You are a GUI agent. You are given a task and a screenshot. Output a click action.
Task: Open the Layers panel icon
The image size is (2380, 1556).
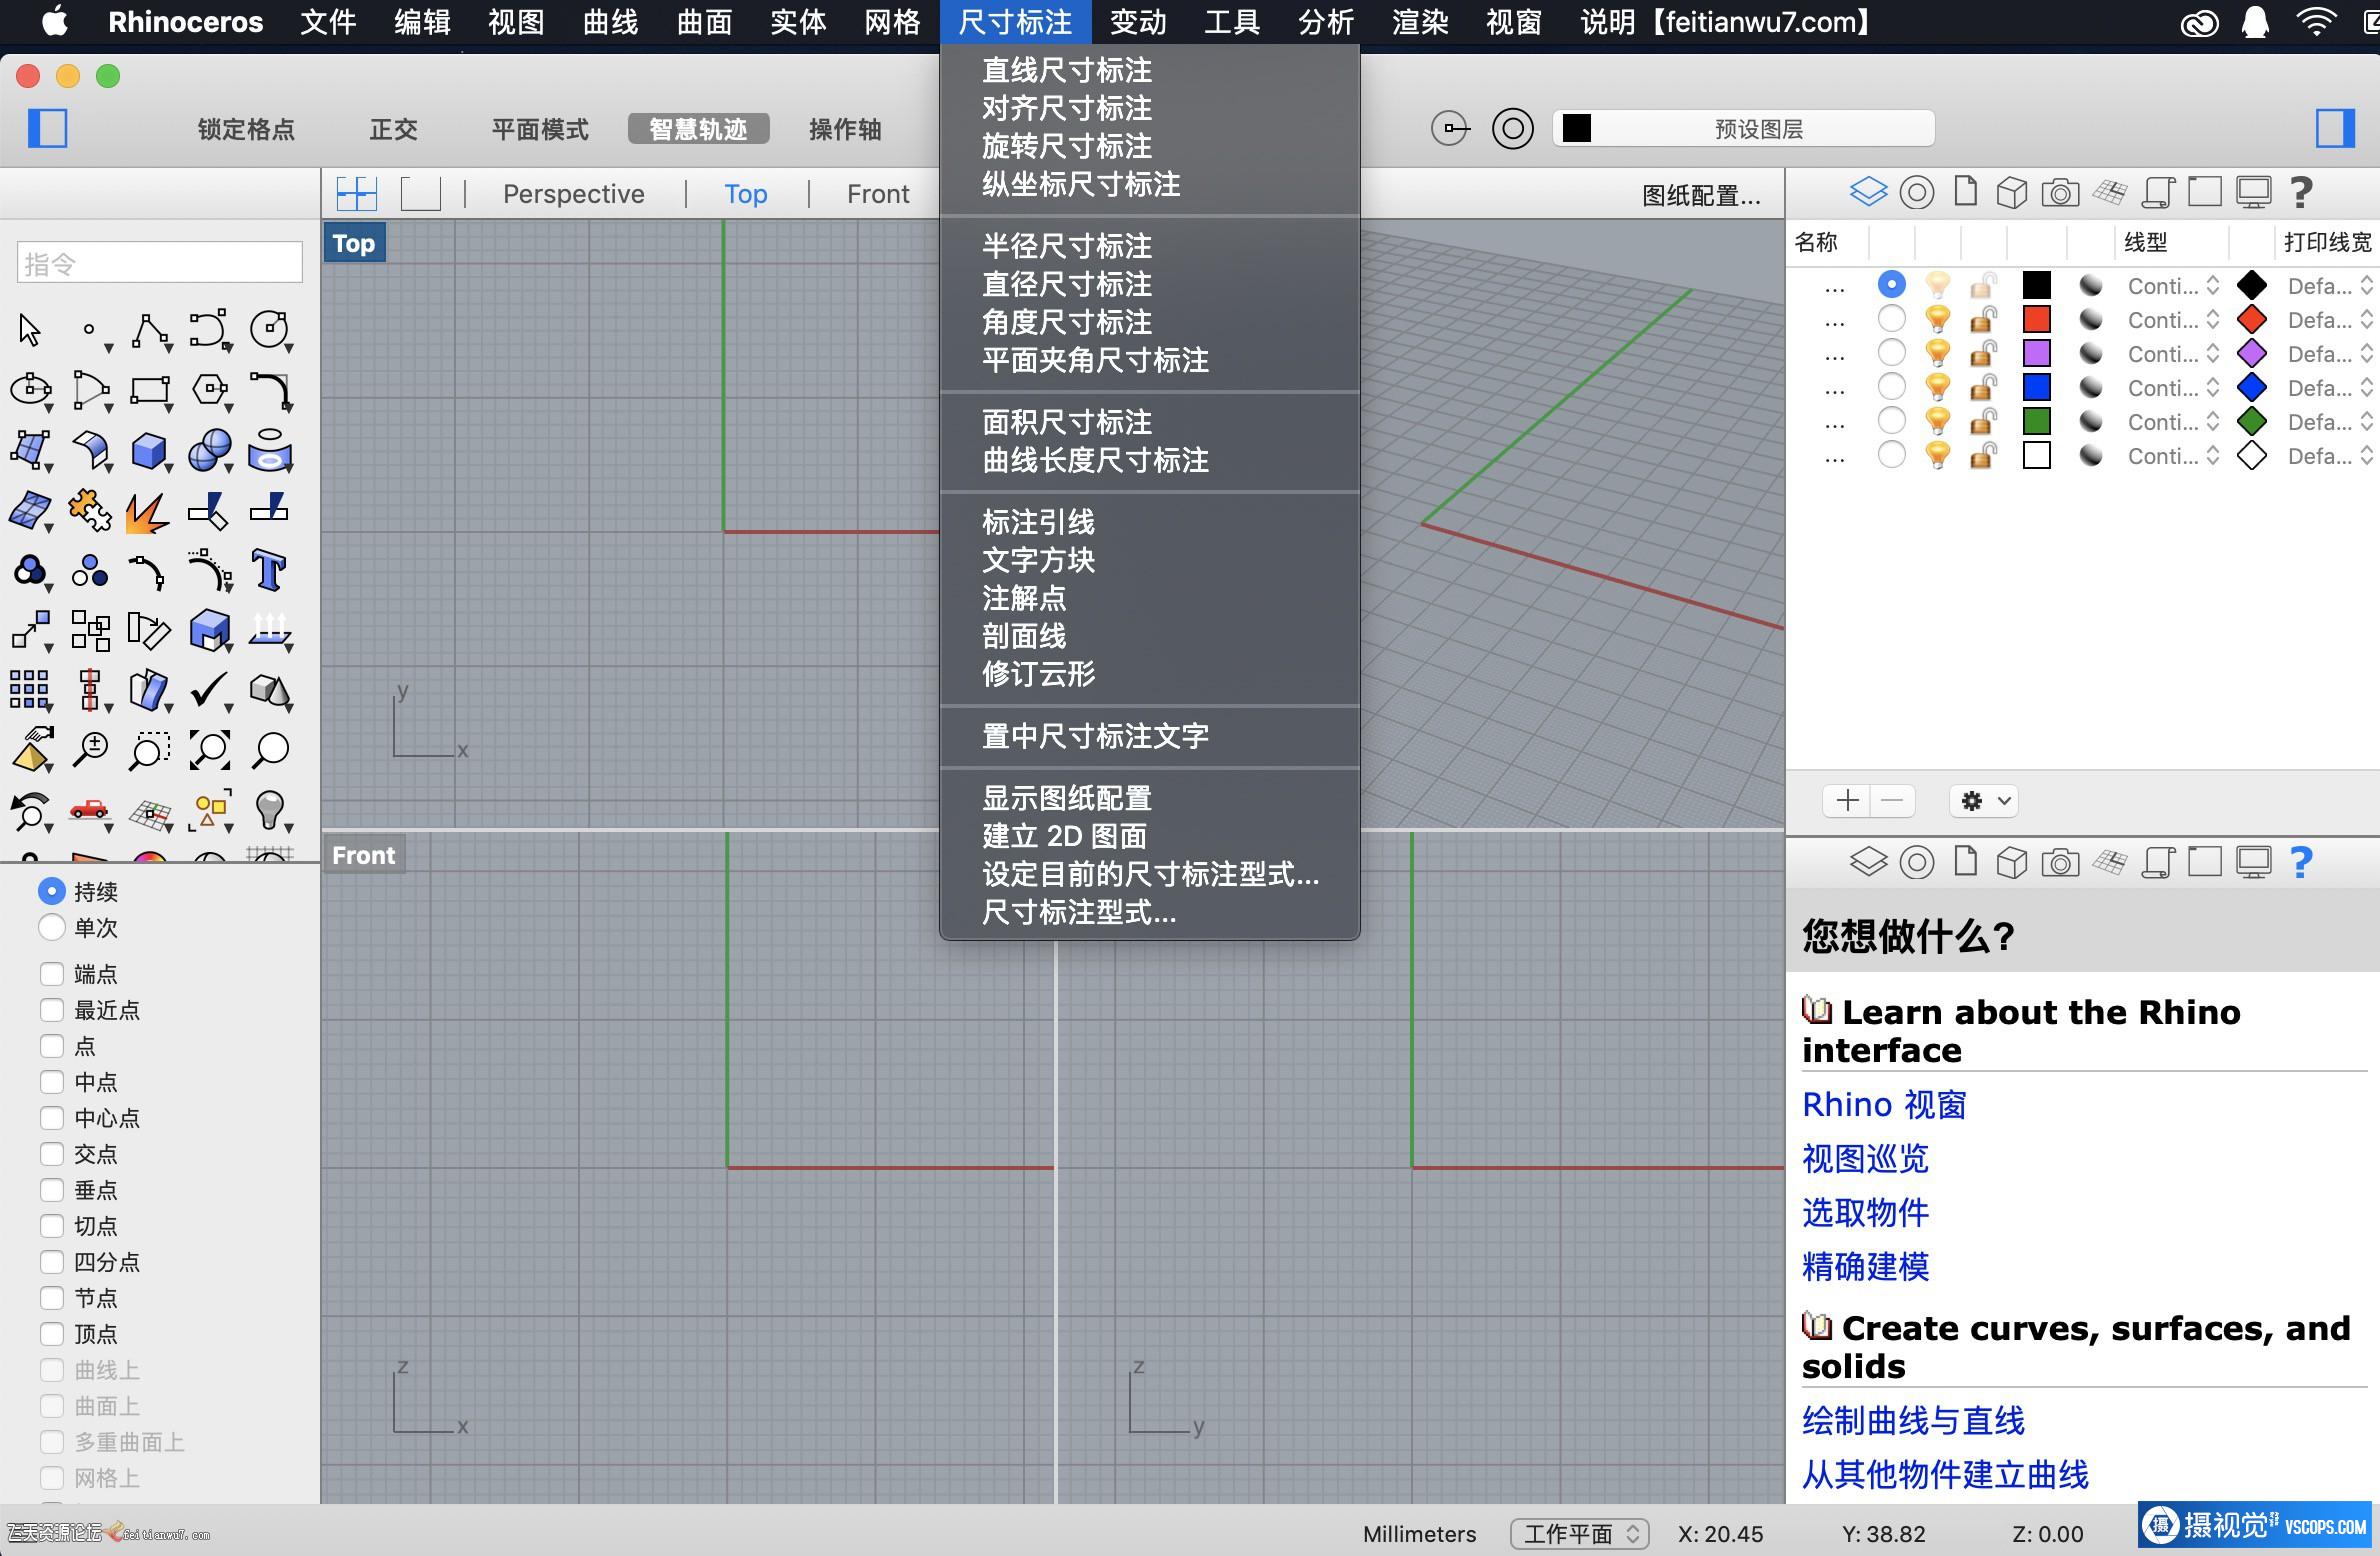click(x=1868, y=192)
